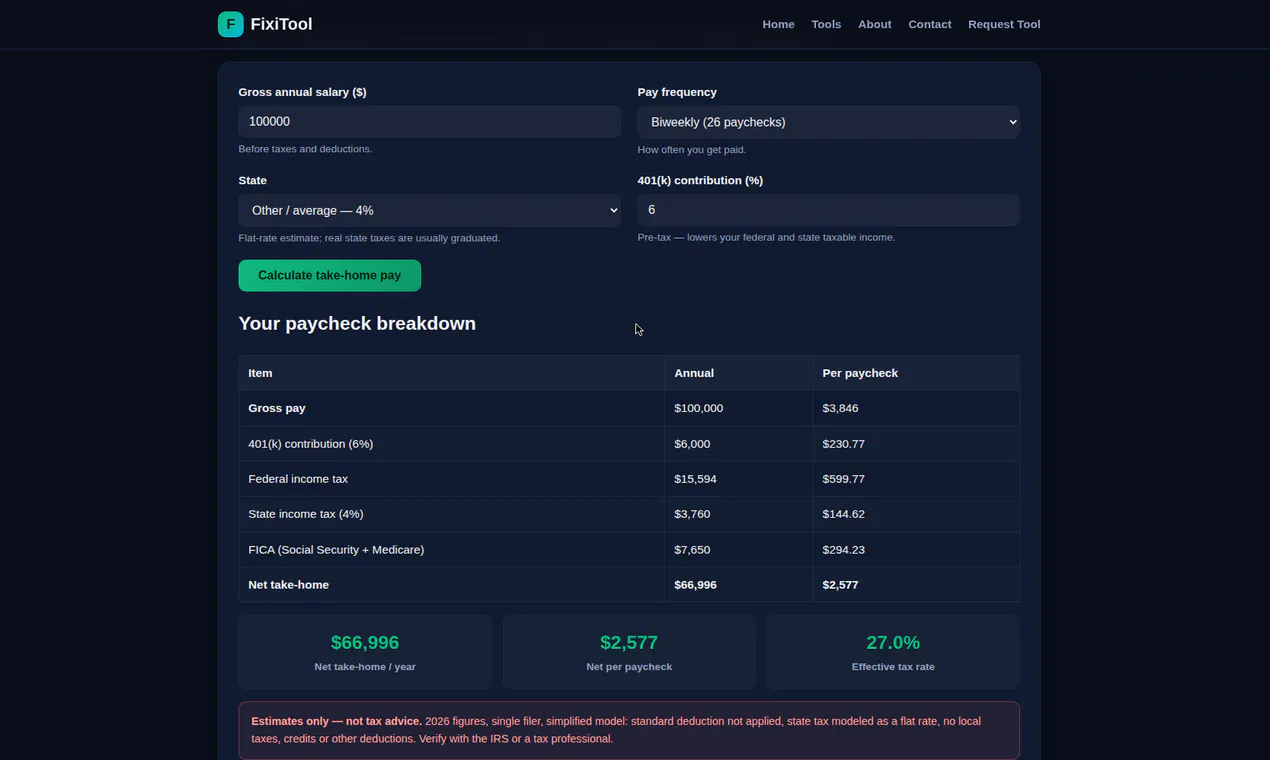Go to the About page
1270x760 pixels.
(874, 24)
